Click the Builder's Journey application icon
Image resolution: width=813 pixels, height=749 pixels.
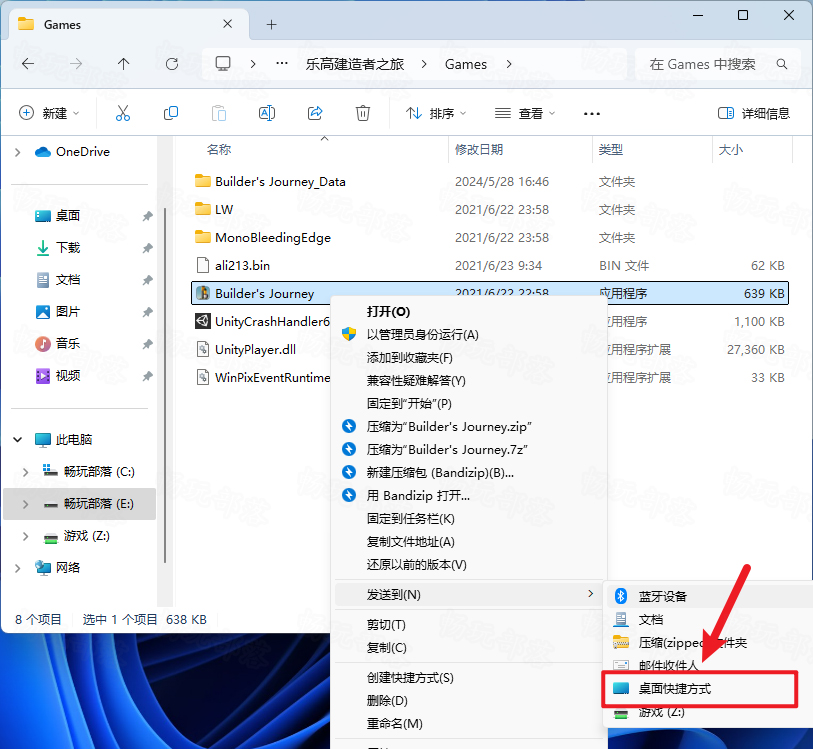click(203, 293)
